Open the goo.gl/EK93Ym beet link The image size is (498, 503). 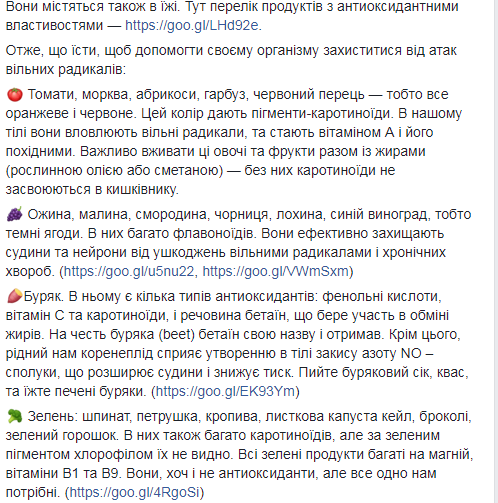pos(226,391)
